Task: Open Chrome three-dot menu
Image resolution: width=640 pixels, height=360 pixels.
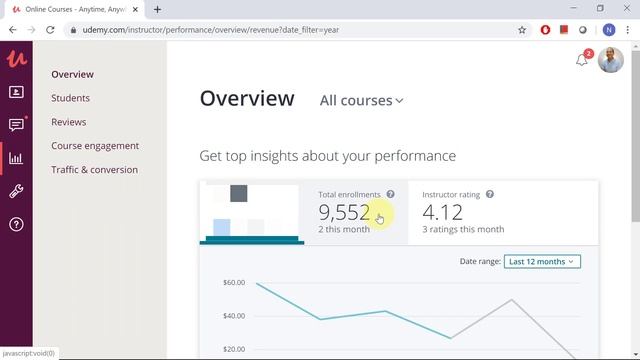Action: (628, 30)
